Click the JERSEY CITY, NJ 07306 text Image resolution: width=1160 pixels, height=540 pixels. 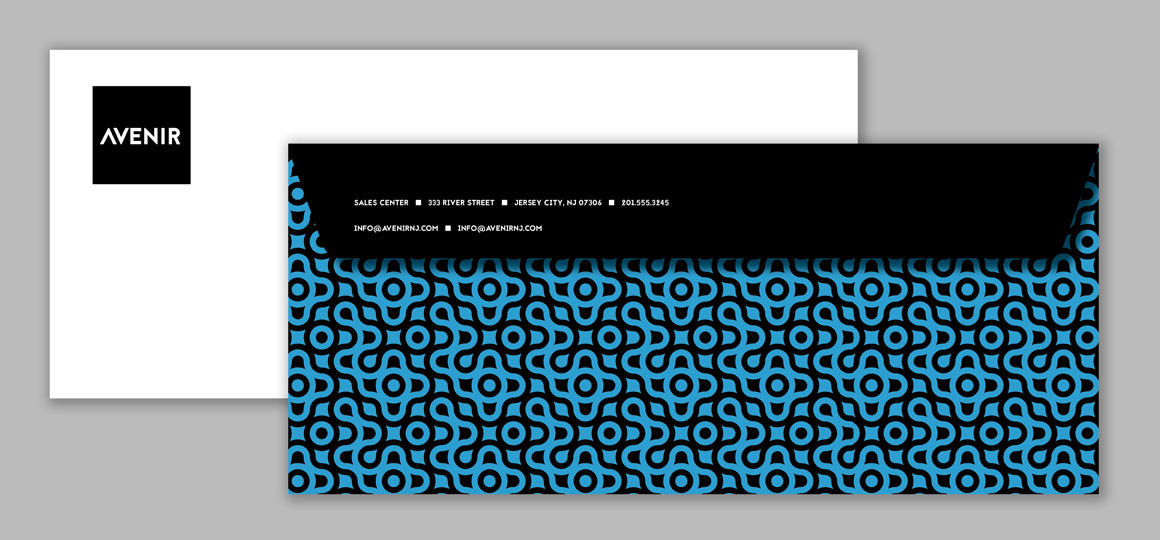coord(558,203)
